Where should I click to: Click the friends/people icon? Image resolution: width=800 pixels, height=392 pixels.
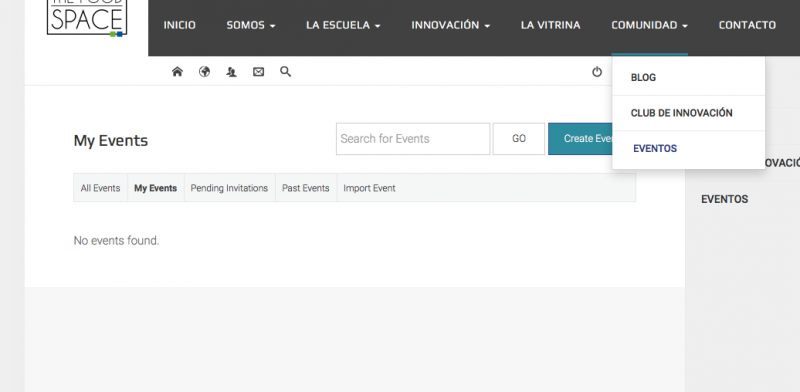click(x=232, y=72)
